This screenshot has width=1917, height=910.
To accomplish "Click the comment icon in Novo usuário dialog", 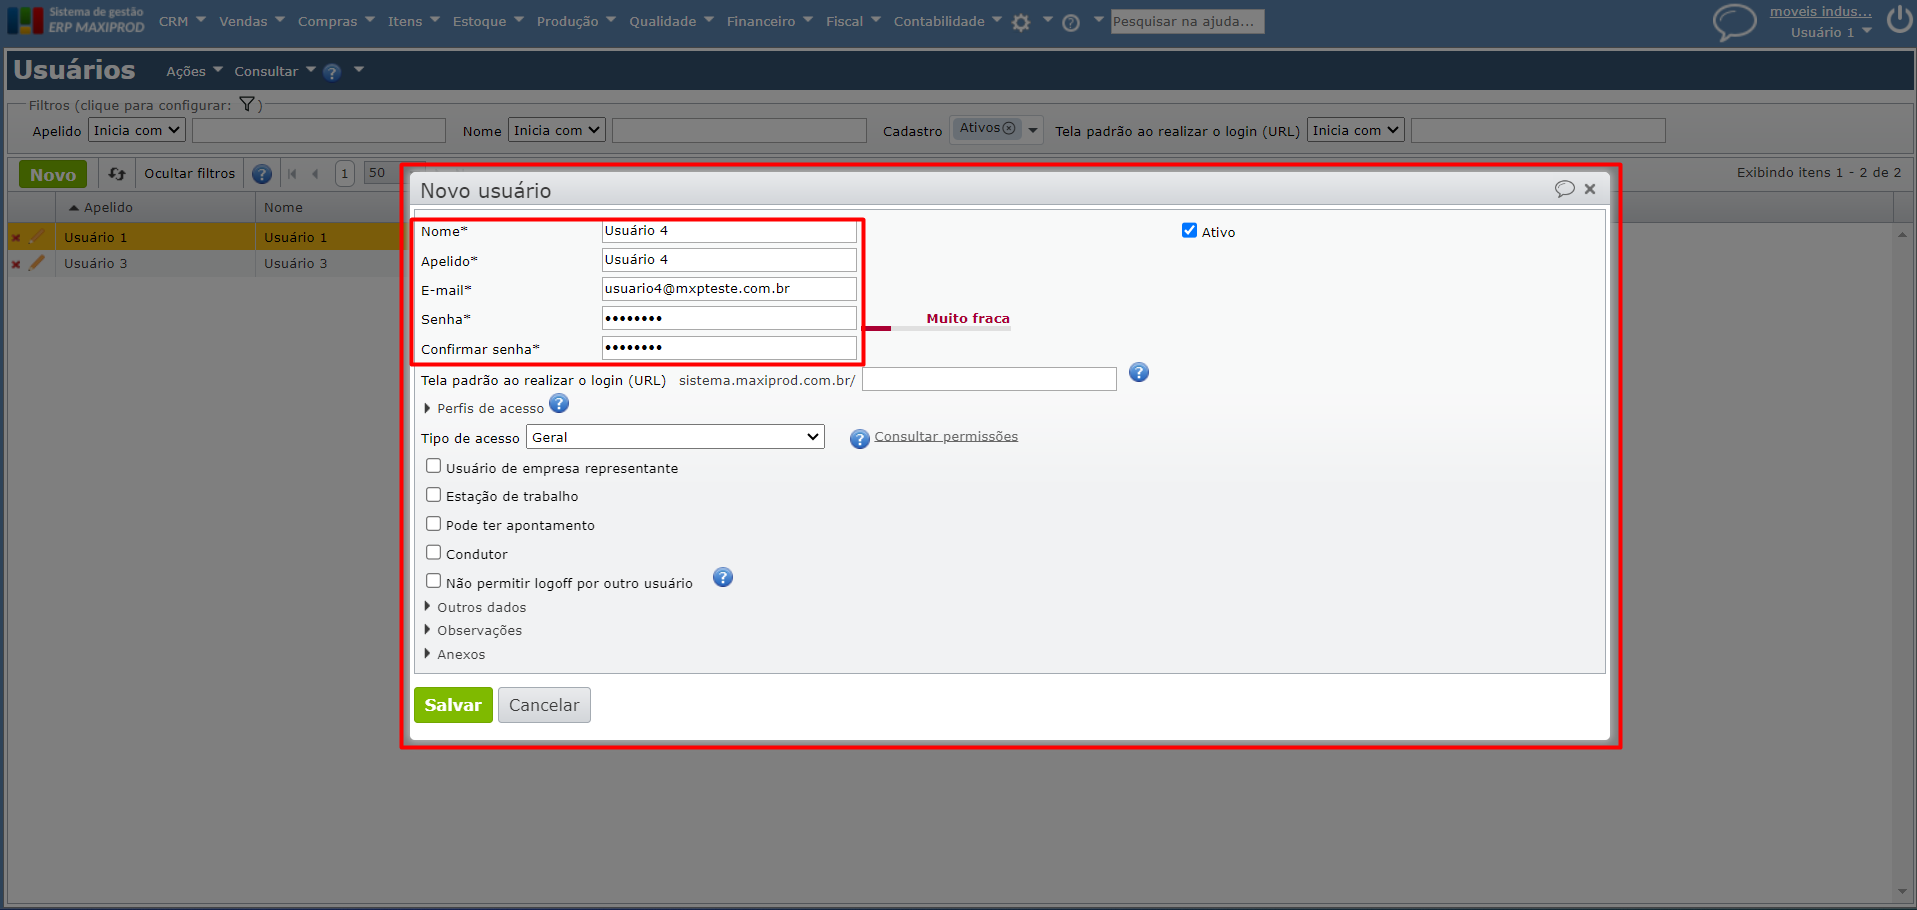I will tap(1564, 189).
